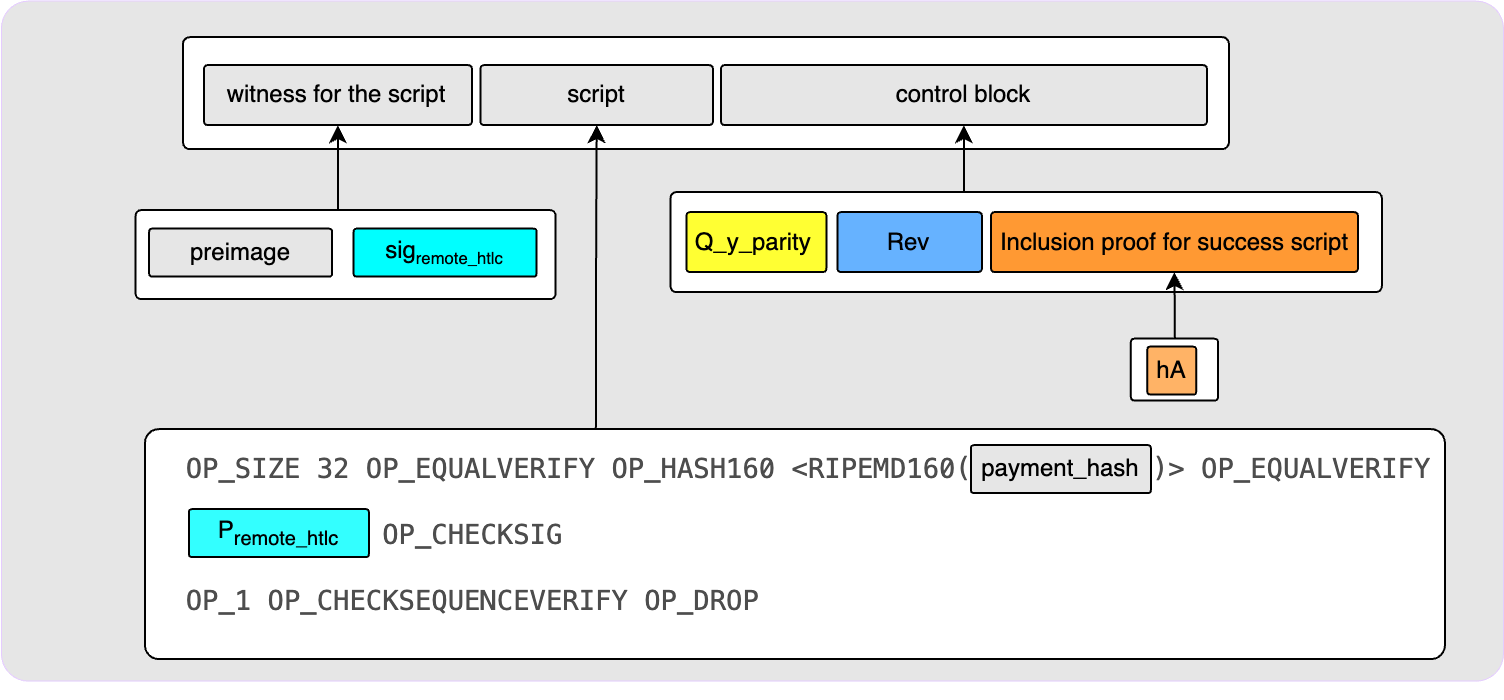Click the "control block" box
1504x700 pixels.
(x=963, y=95)
